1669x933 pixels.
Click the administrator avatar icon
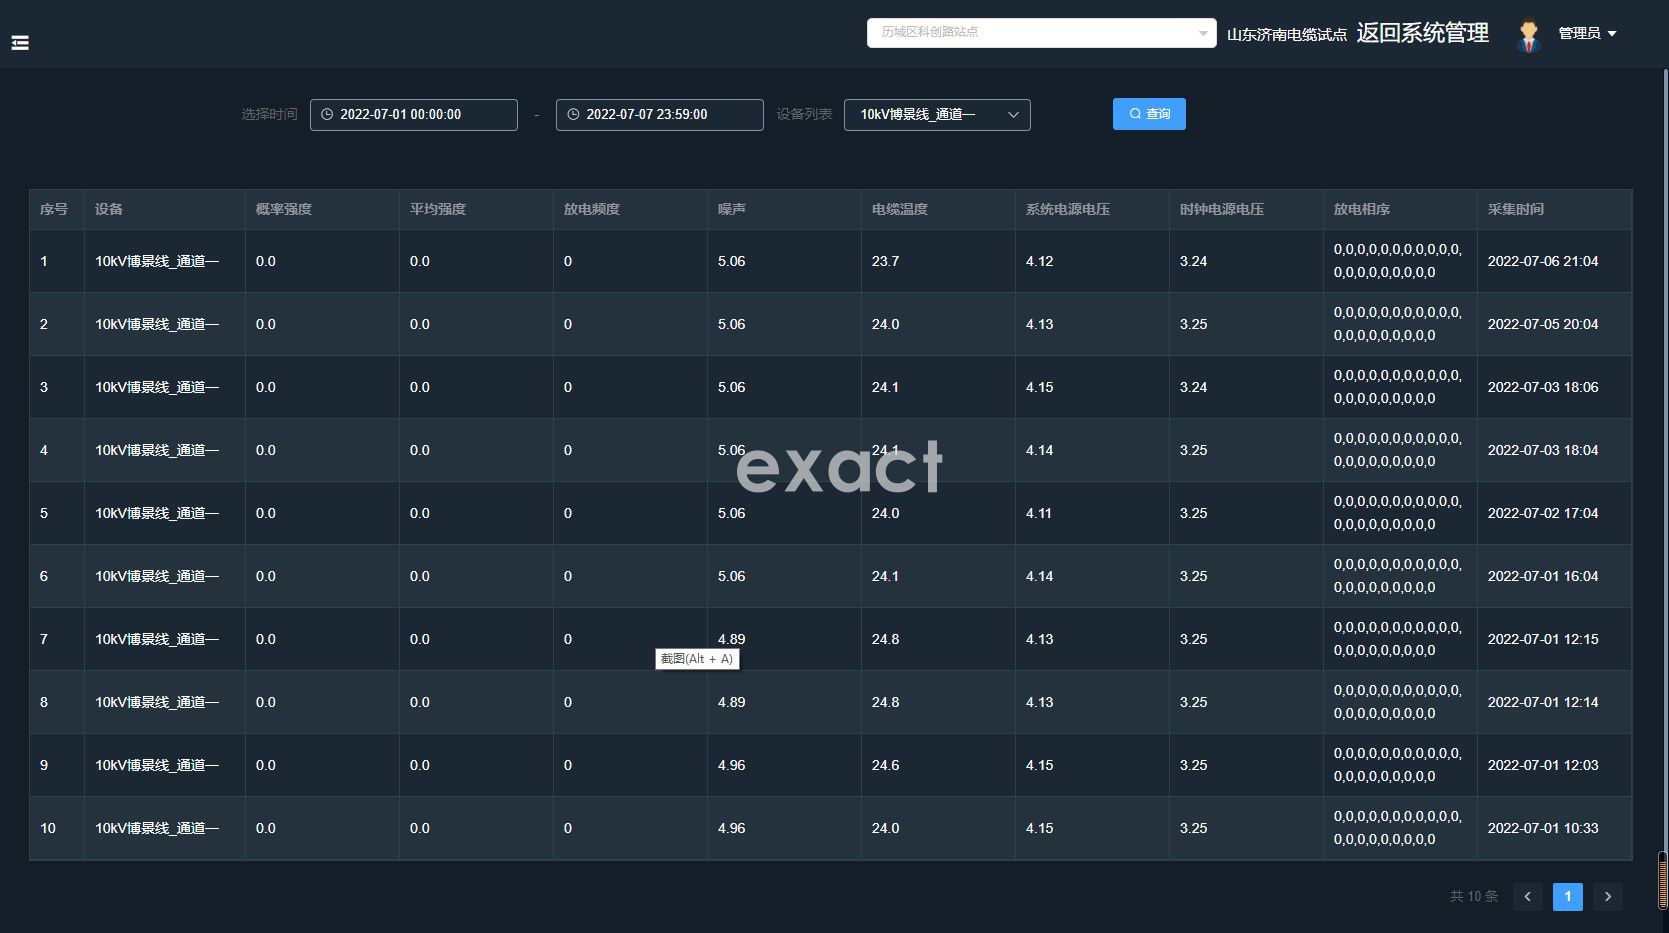tap(1527, 36)
